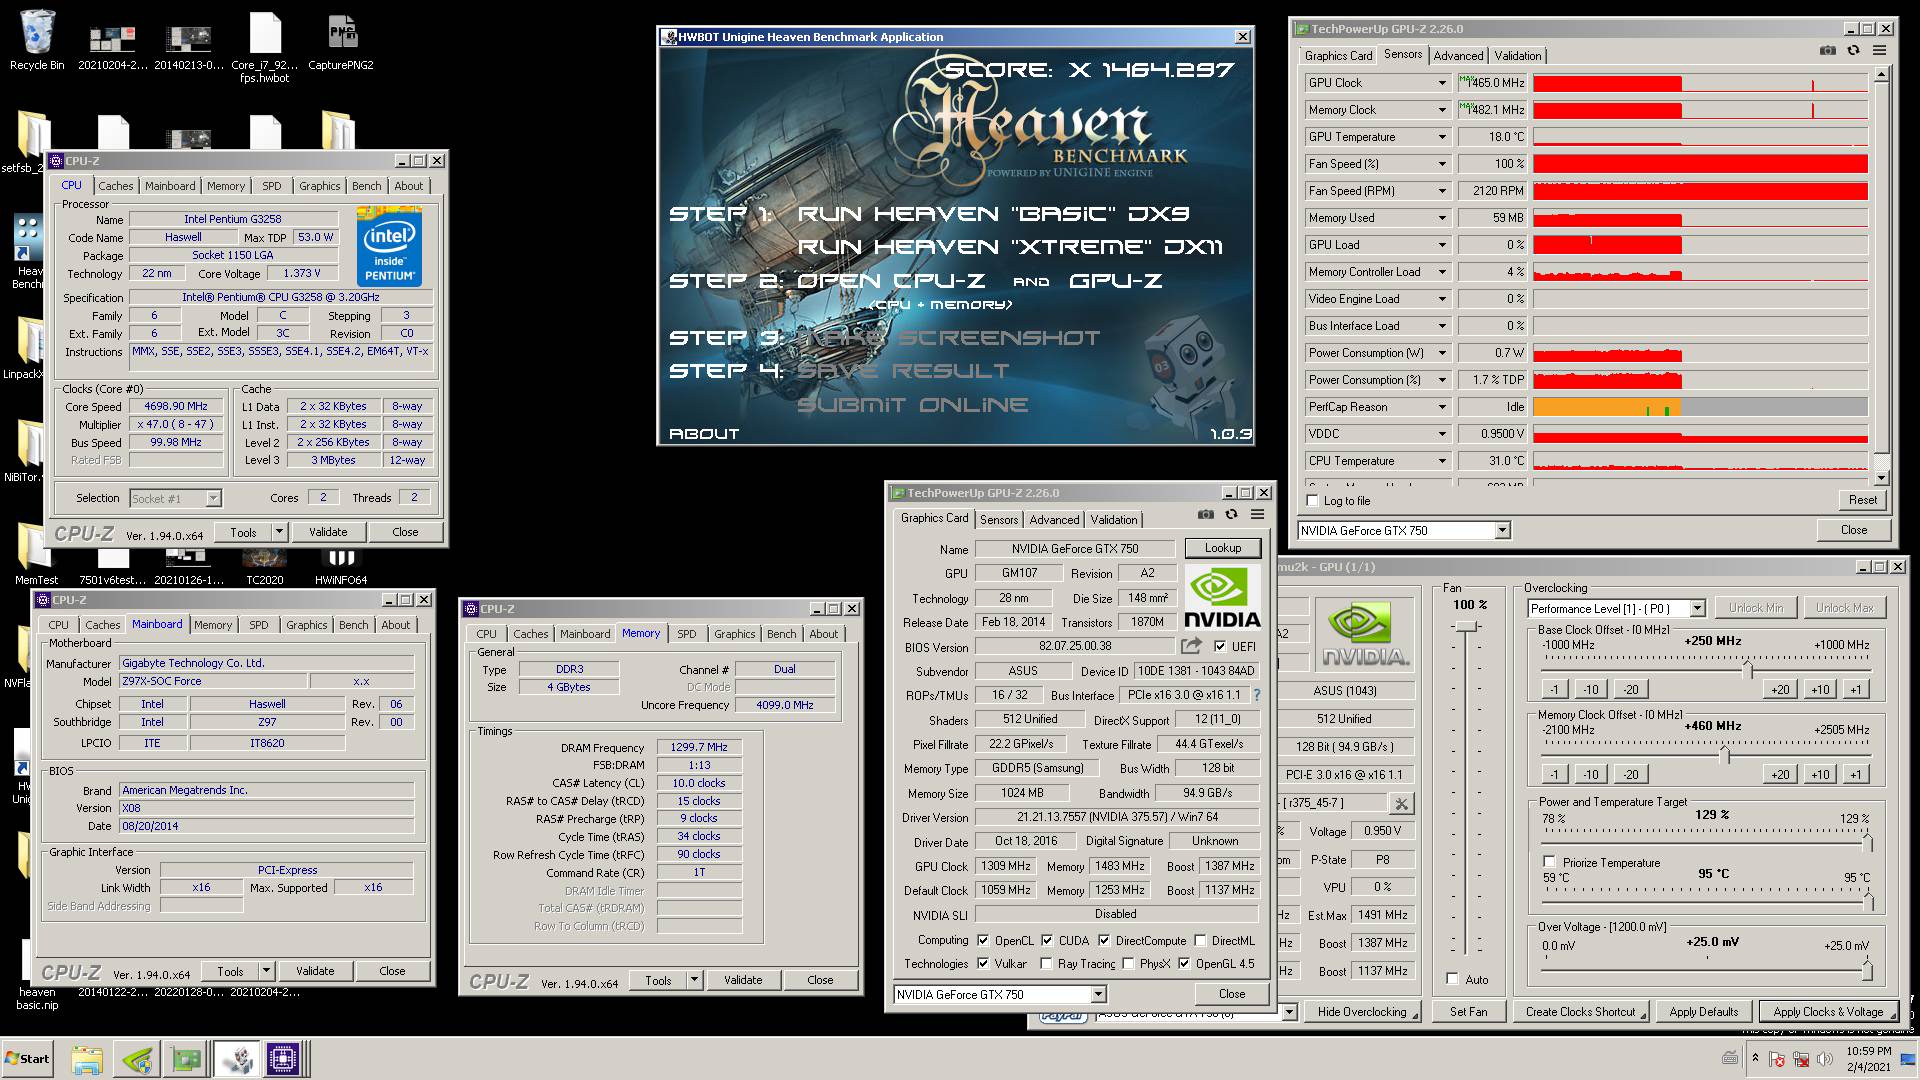Toggle the Ray Tracing checkbox

click(1046, 963)
